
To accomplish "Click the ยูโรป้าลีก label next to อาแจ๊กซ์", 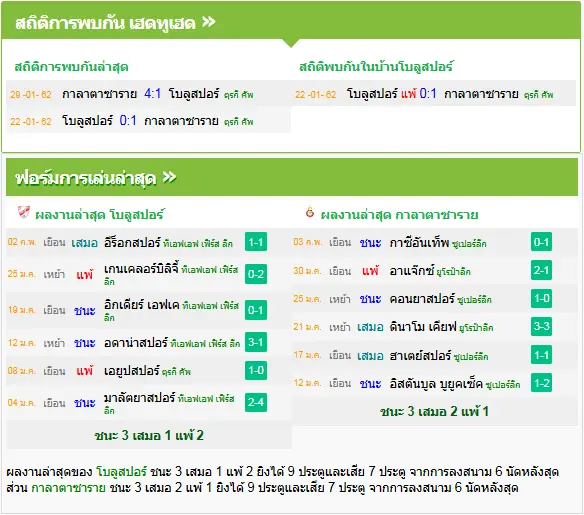I will [x=454, y=272].
